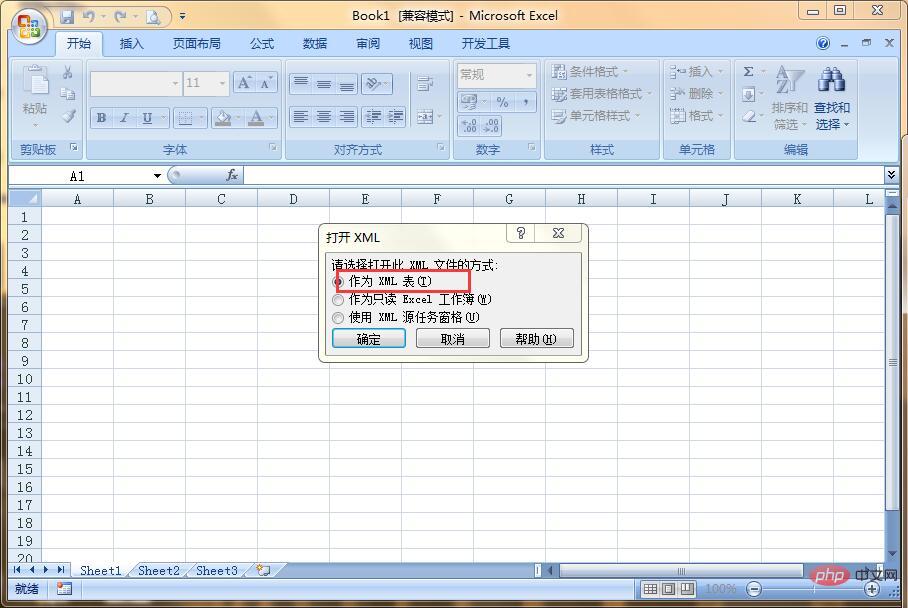Click the Undo icon
This screenshot has width=908, height=608.
tap(89, 16)
